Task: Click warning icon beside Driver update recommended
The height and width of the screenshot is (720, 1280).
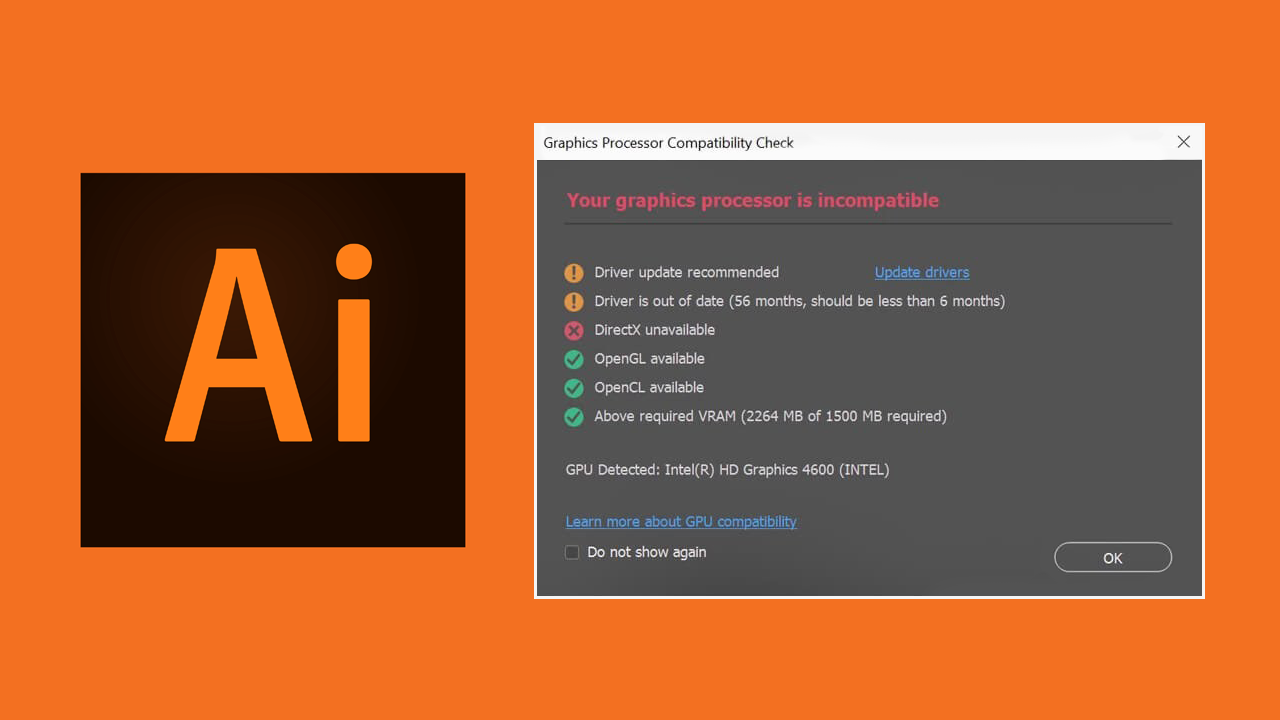Action: [574, 272]
